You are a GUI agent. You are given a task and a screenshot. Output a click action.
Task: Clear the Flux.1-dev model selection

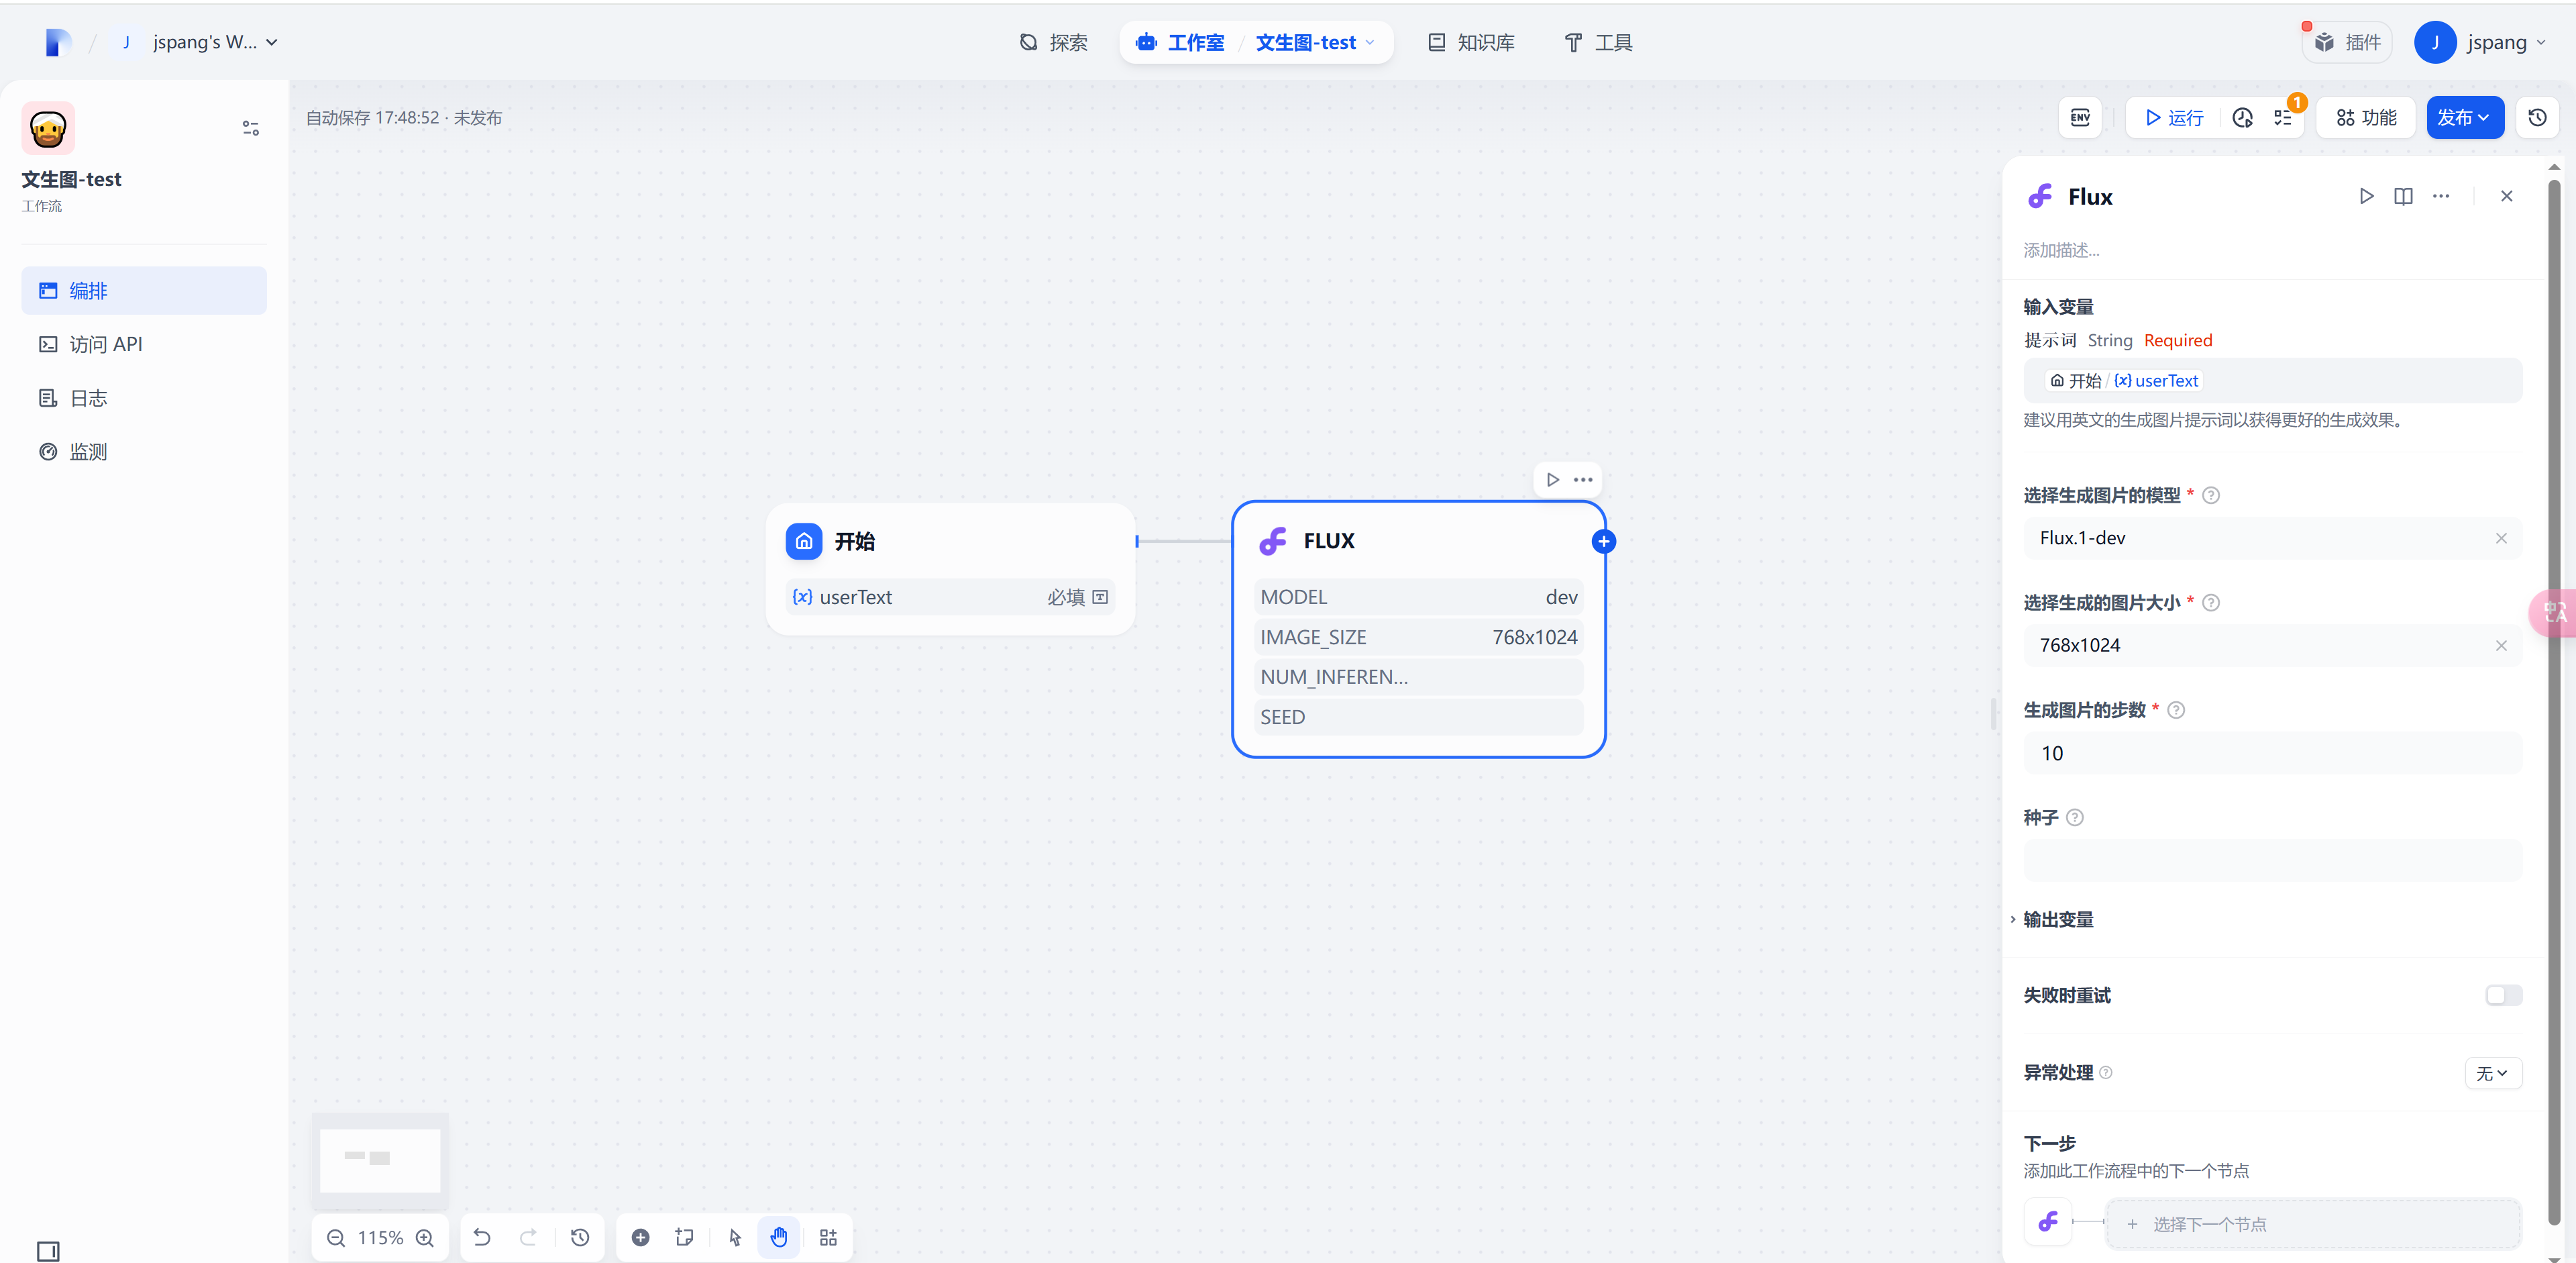2500,538
